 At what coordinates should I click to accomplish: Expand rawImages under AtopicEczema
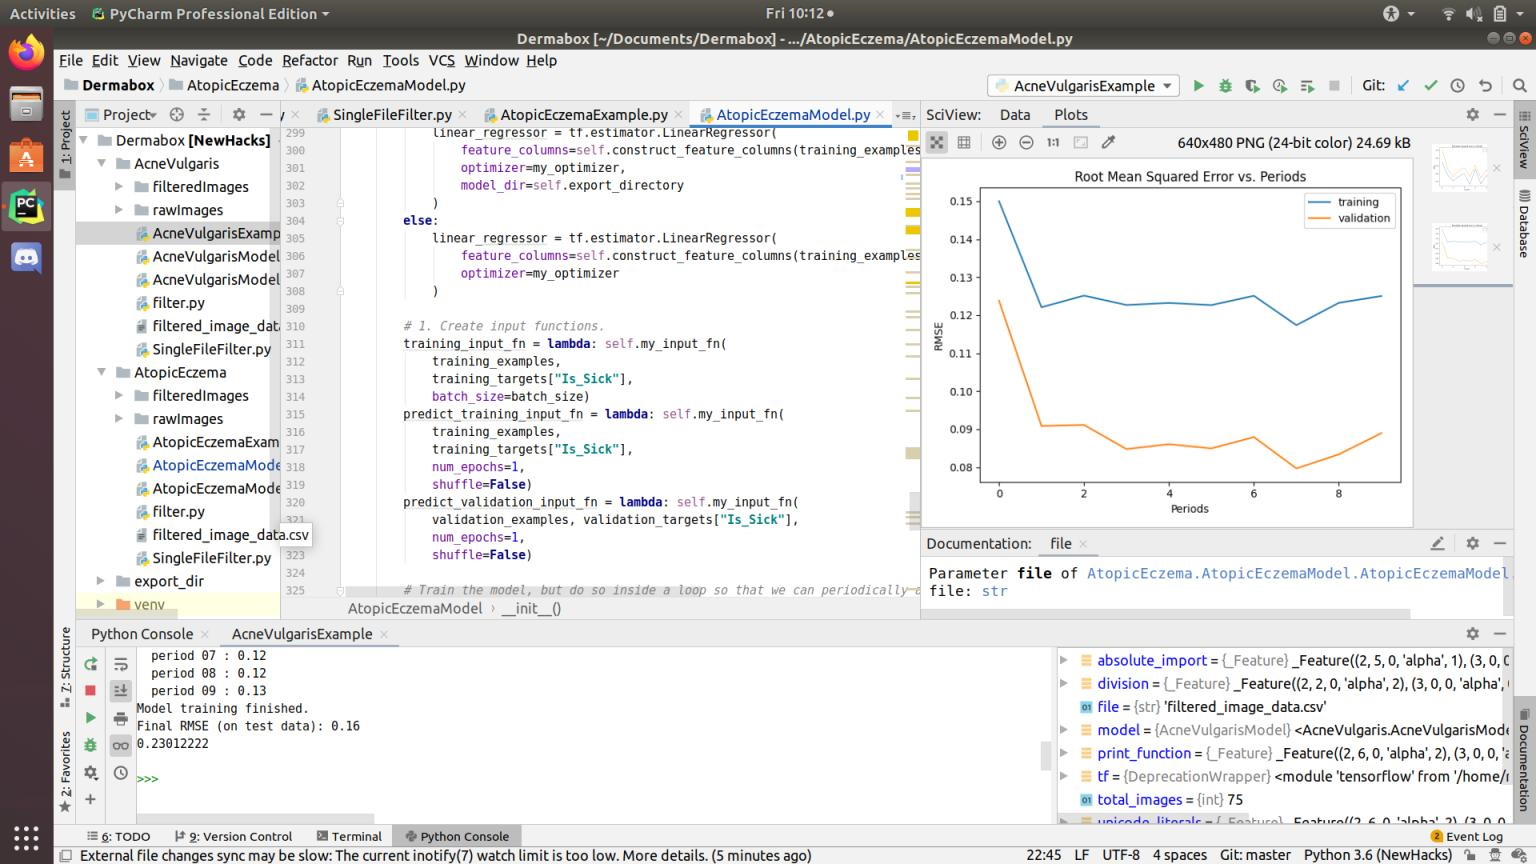coord(119,419)
